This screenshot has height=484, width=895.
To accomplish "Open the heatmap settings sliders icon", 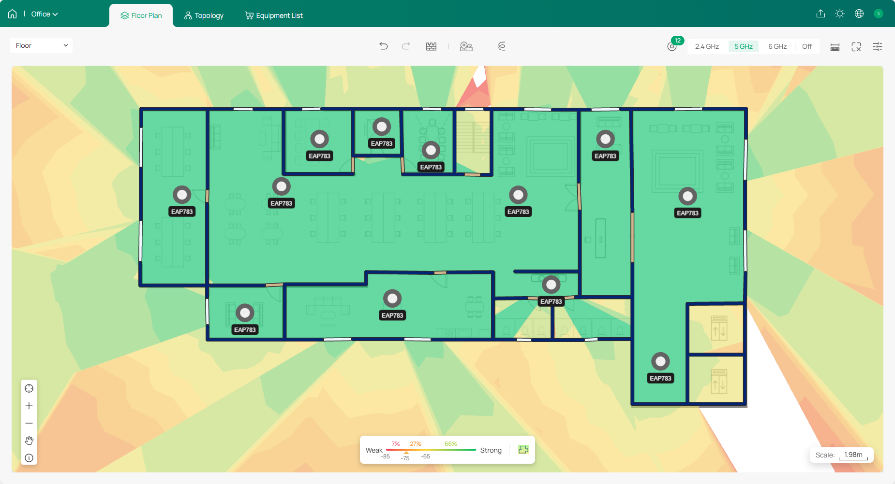I will [x=877, y=46].
